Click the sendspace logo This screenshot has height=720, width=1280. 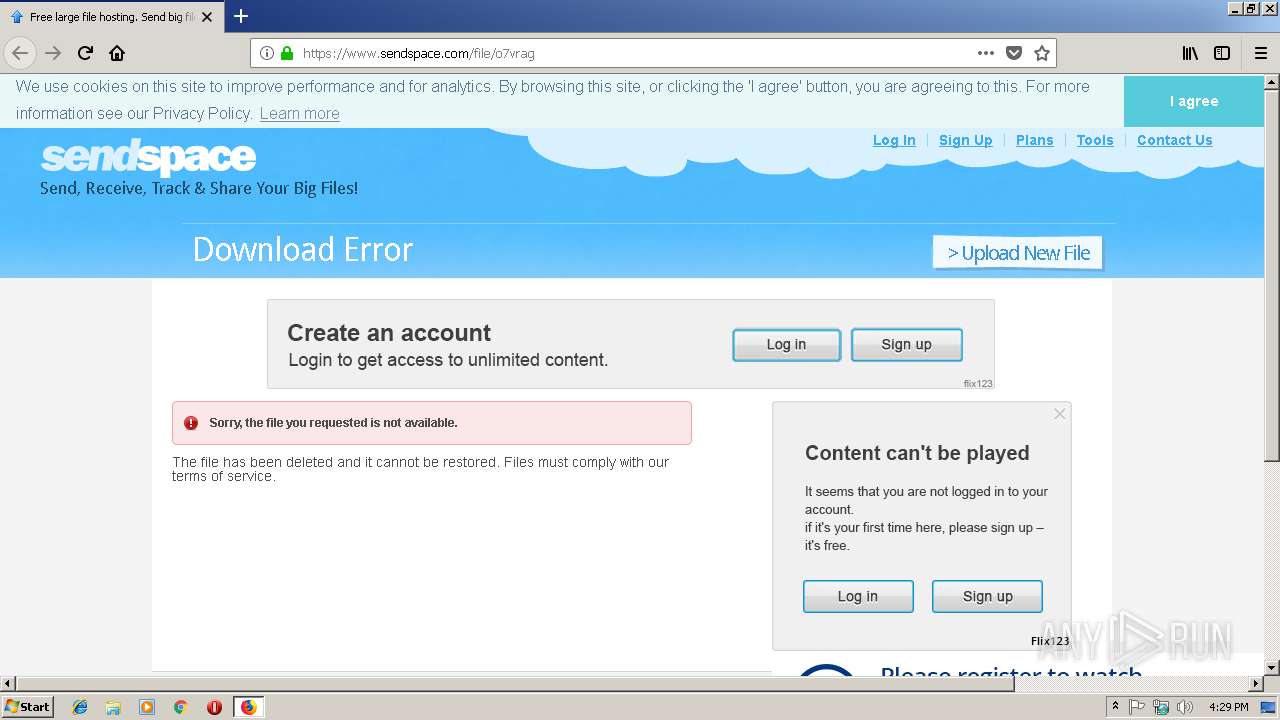[148, 157]
